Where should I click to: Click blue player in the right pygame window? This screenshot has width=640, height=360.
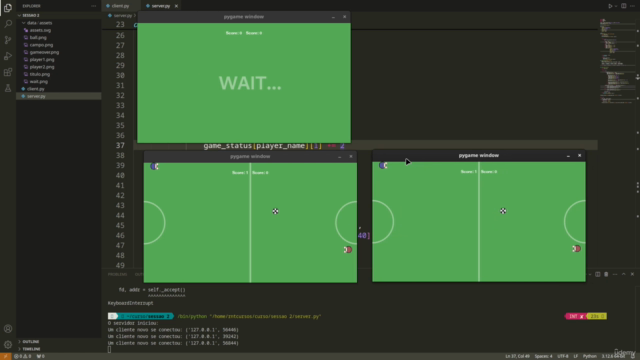tap(383, 165)
